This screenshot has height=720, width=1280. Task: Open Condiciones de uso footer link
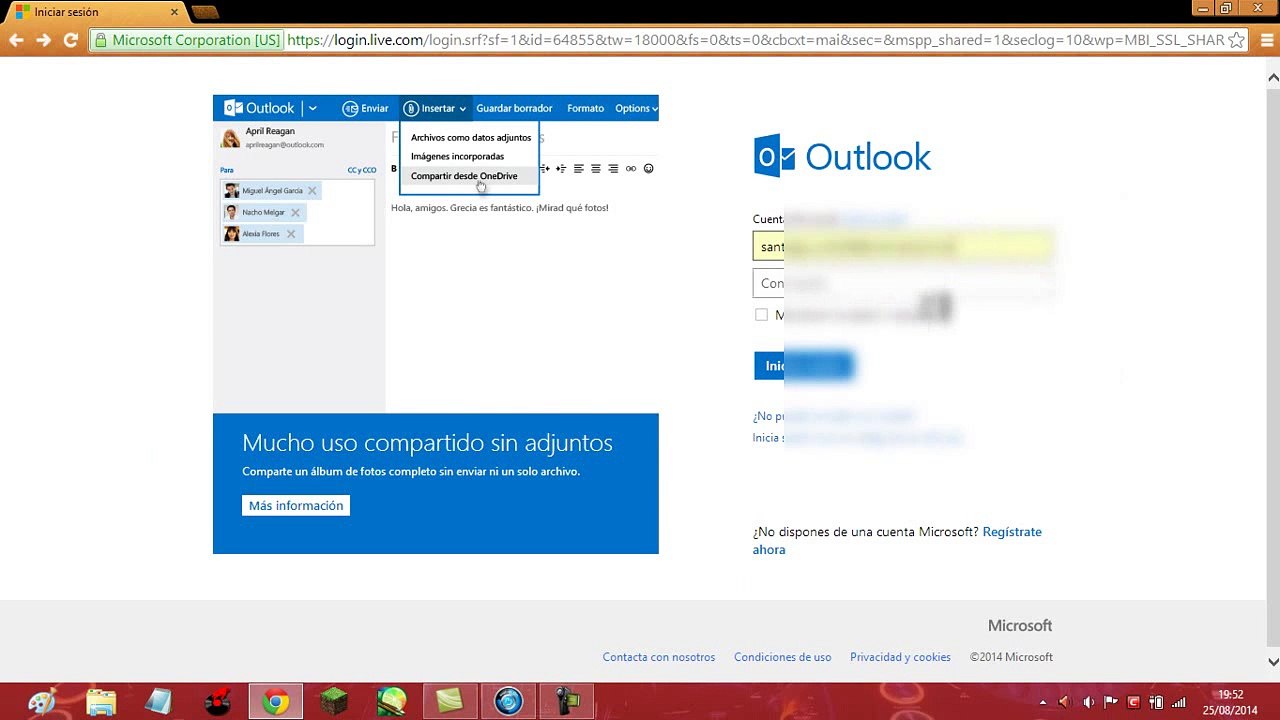pyautogui.click(x=783, y=657)
